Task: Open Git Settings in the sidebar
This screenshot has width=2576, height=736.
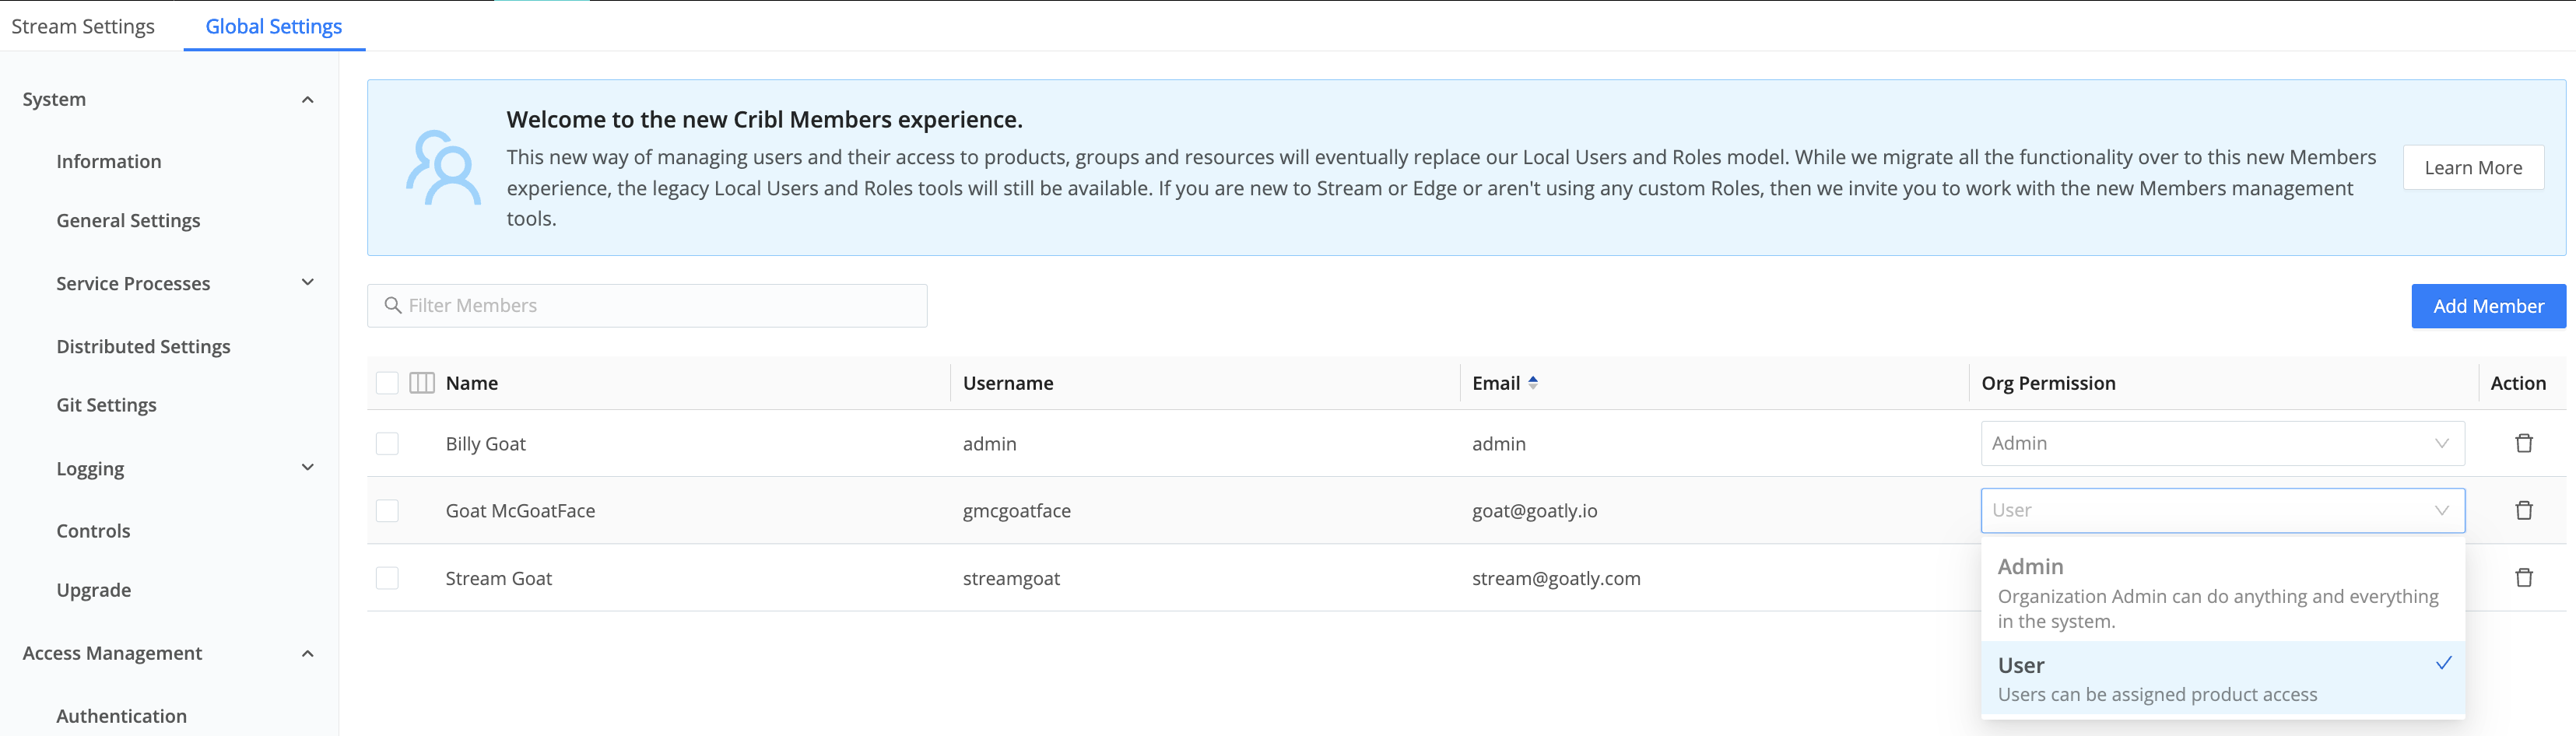Action: pos(106,405)
